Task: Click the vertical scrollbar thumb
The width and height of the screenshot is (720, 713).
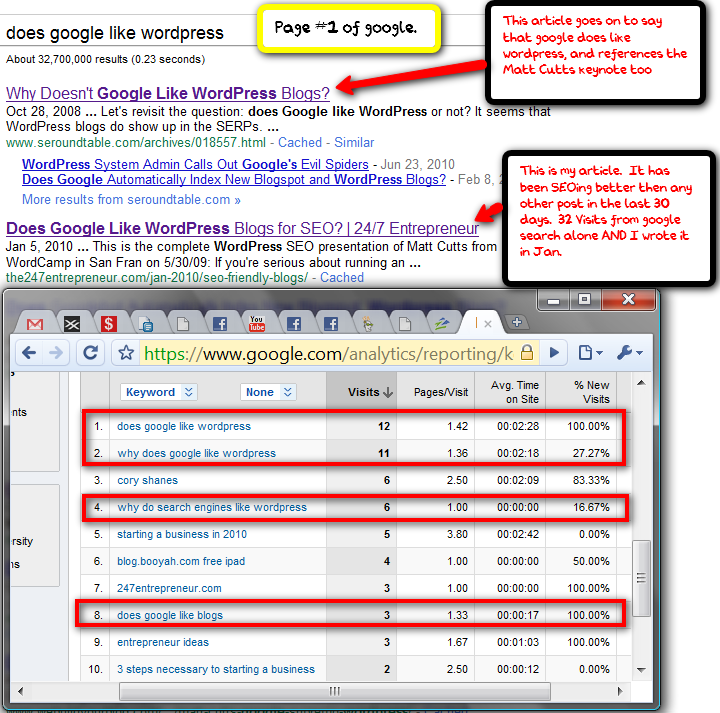Action: point(641,578)
